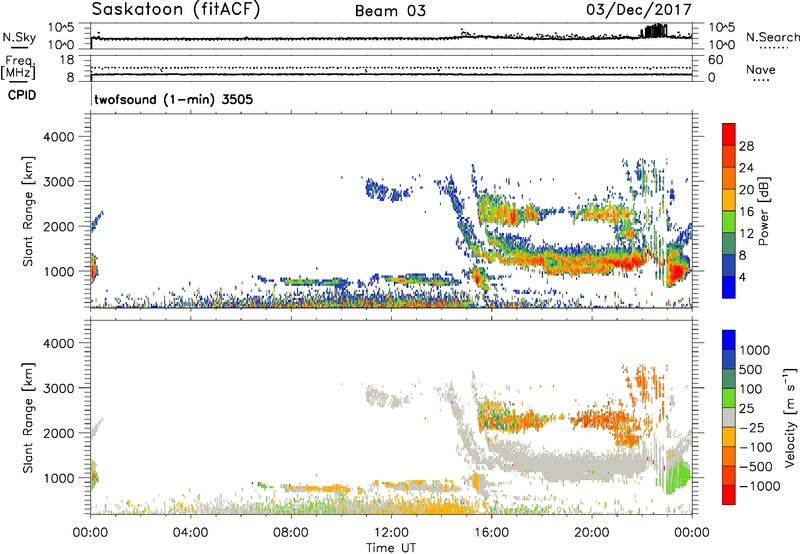Click the '-1000' Velocity colorbar tick value
Image resolution: width=800 pixels, height=554 pixels.
759,486
